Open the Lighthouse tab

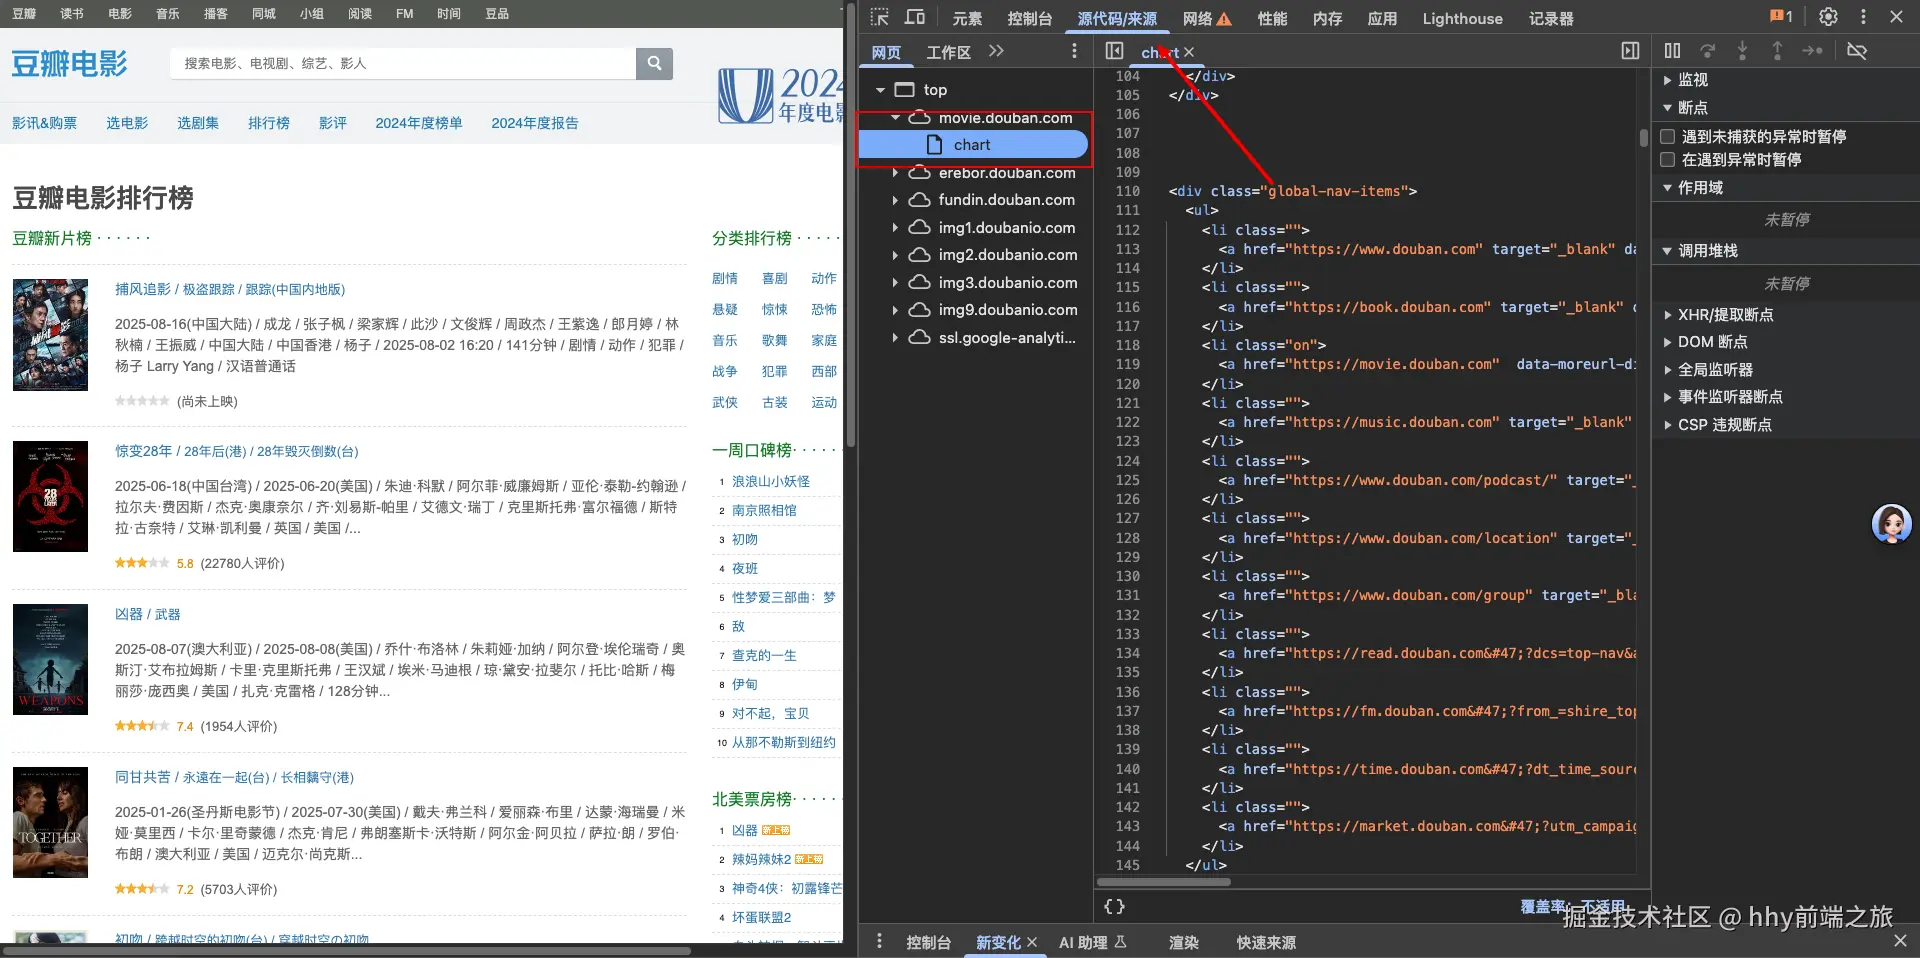[x=1462, y=19]
